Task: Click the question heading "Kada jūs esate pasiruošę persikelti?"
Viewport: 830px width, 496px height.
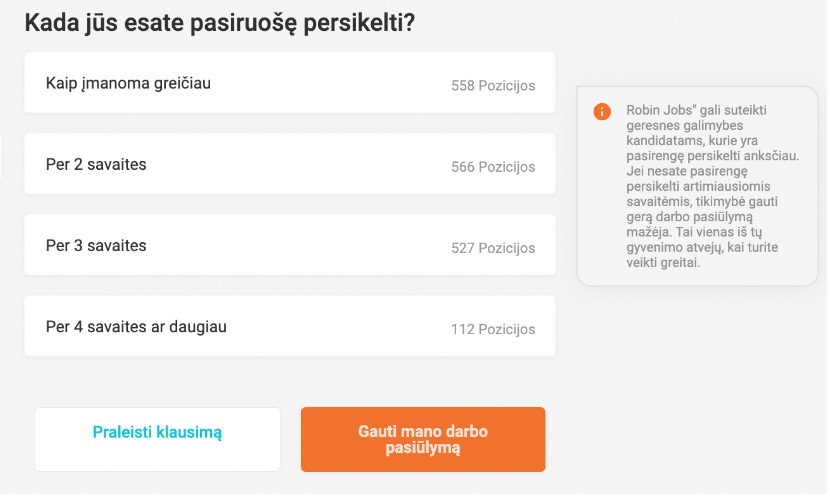Action: [x=220, y=23]
